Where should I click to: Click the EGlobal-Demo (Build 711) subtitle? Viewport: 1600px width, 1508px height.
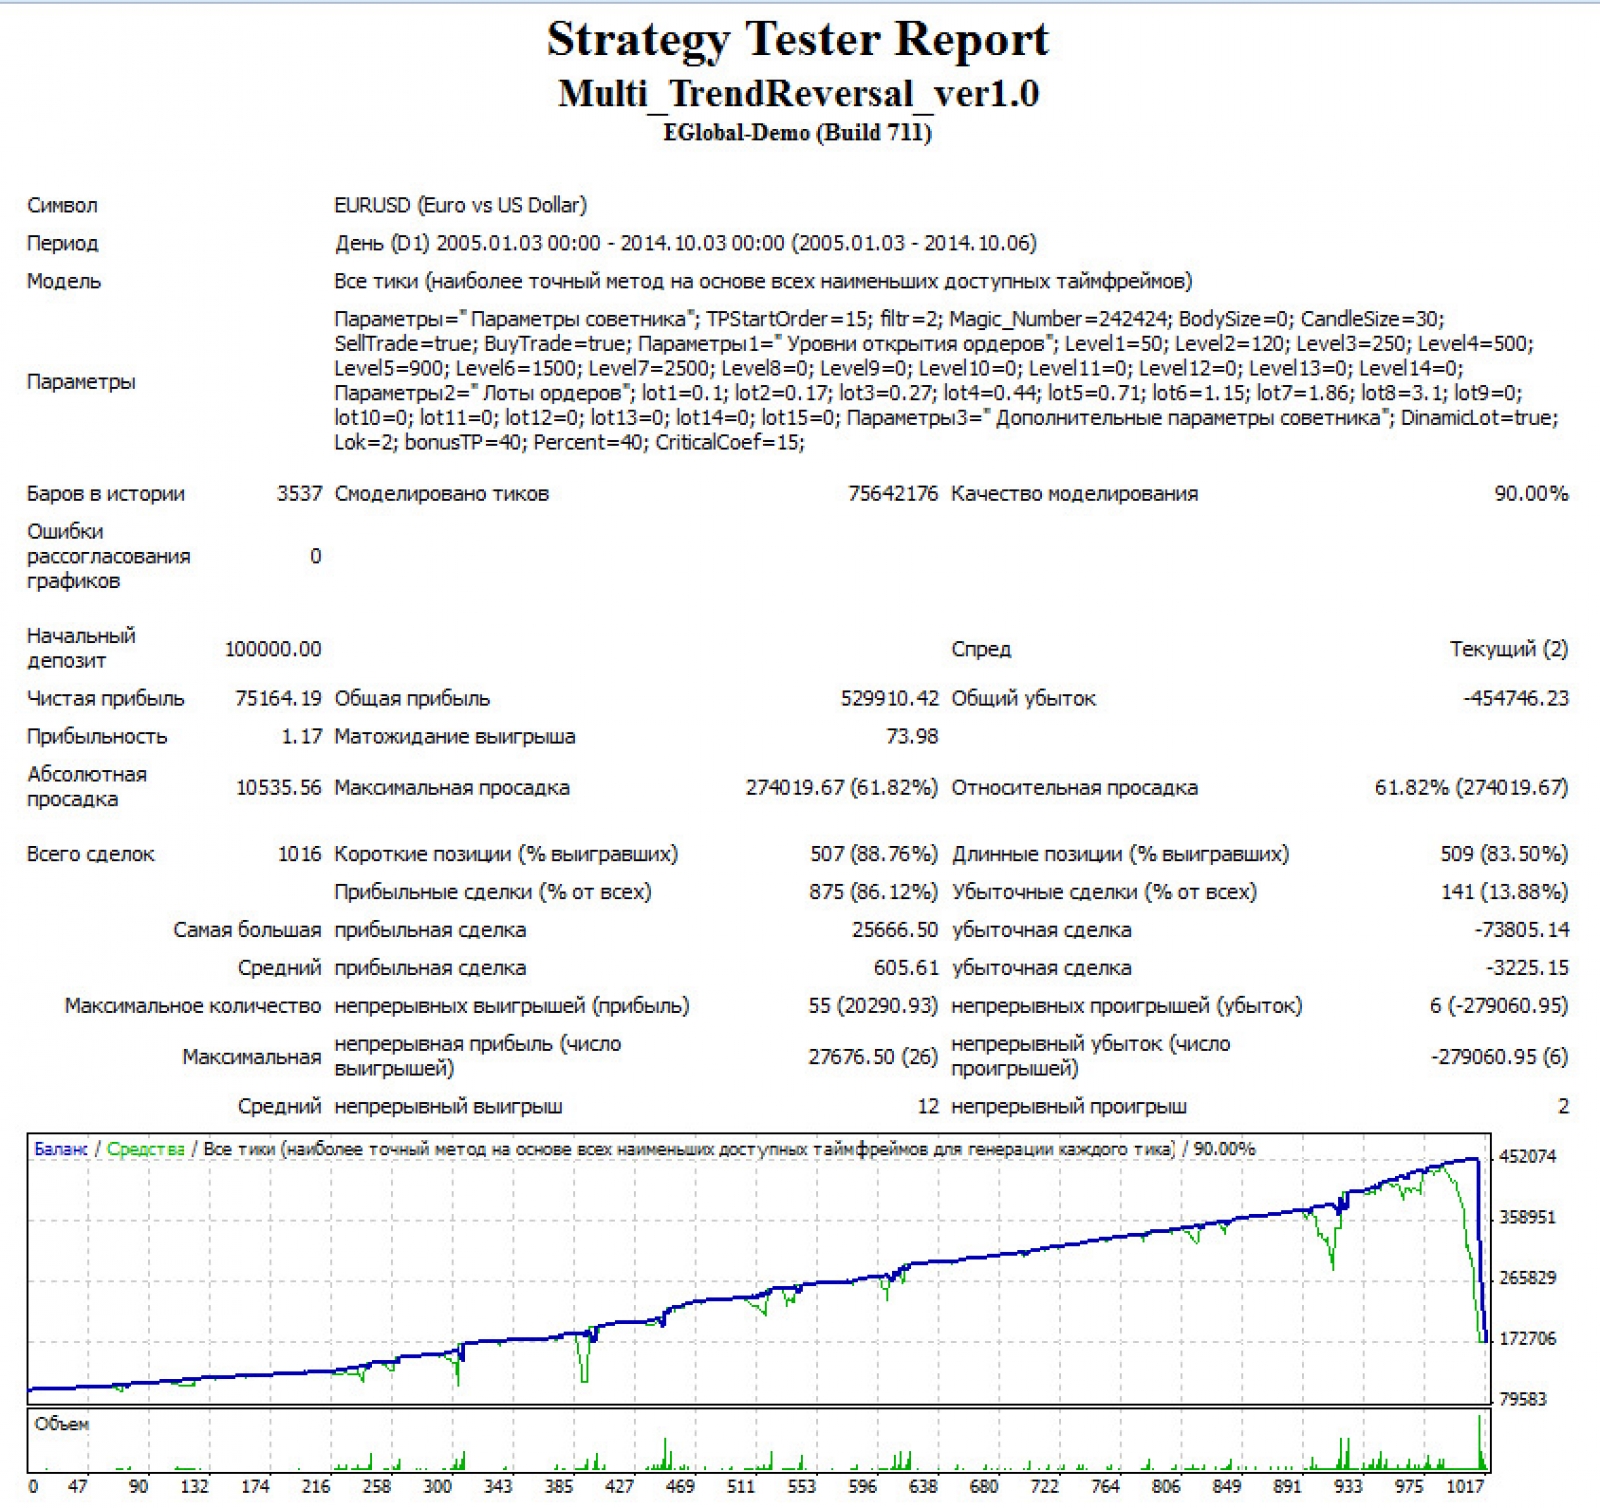[797, 133]
